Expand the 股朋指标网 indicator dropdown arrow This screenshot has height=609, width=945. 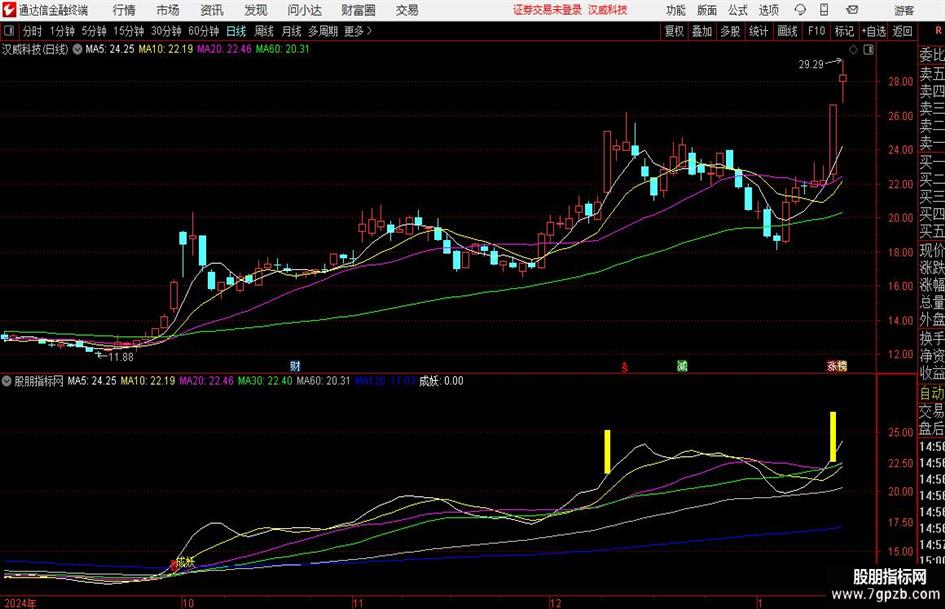tap(7, 381)
